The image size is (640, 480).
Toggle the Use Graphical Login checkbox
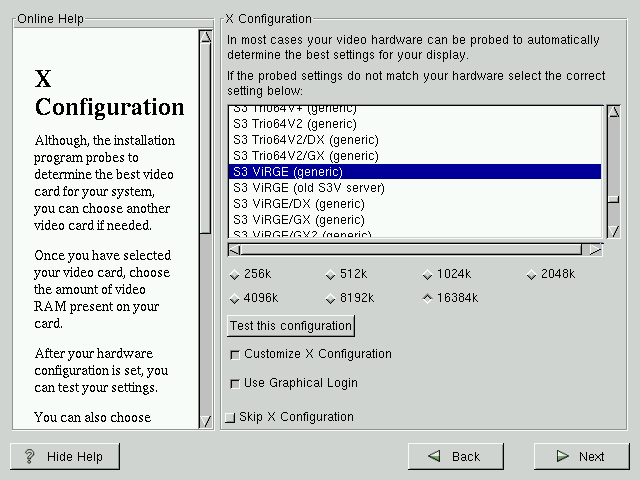235,383
